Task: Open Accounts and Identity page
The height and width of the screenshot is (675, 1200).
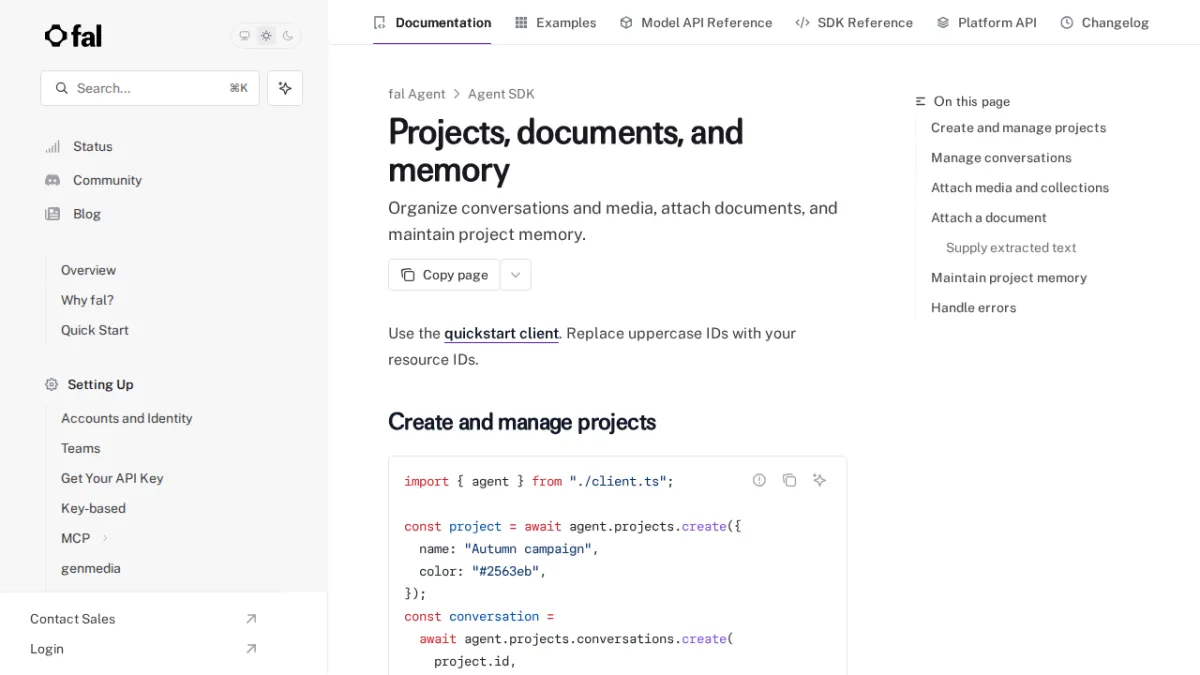Action: click(126, 418)
